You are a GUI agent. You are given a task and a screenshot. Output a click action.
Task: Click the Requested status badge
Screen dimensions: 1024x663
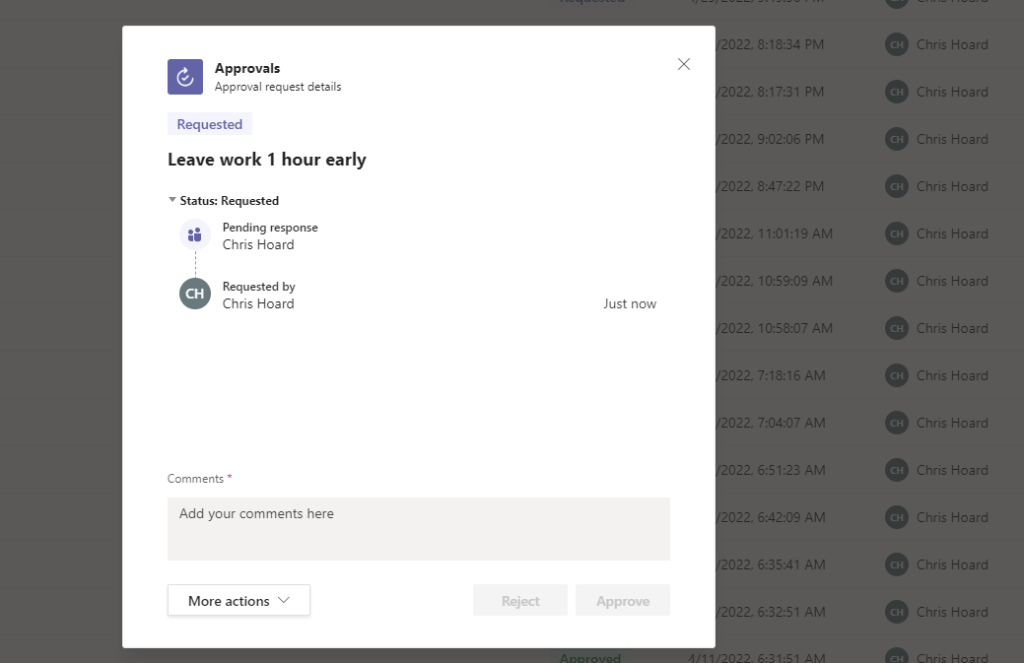point(210,124)
